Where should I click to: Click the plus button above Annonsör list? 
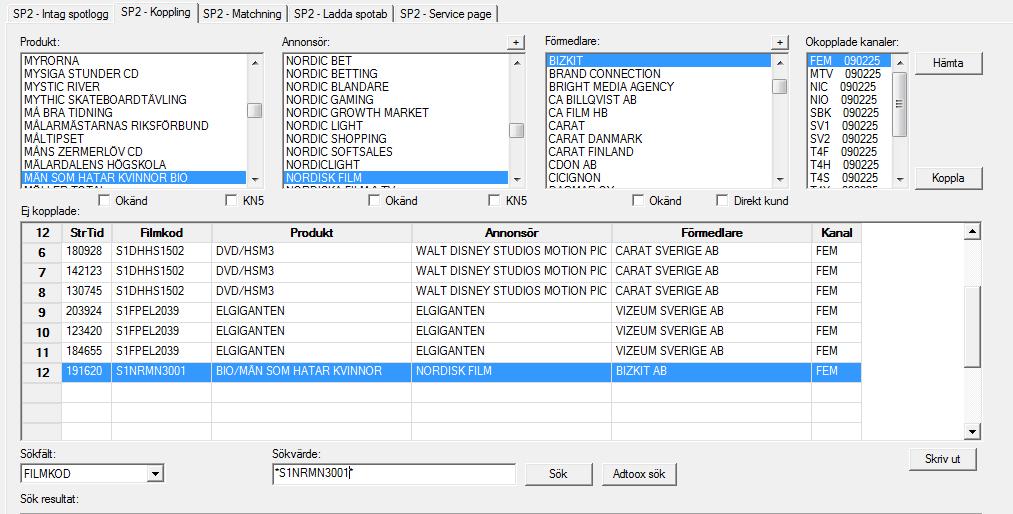[x=516, y=43]
